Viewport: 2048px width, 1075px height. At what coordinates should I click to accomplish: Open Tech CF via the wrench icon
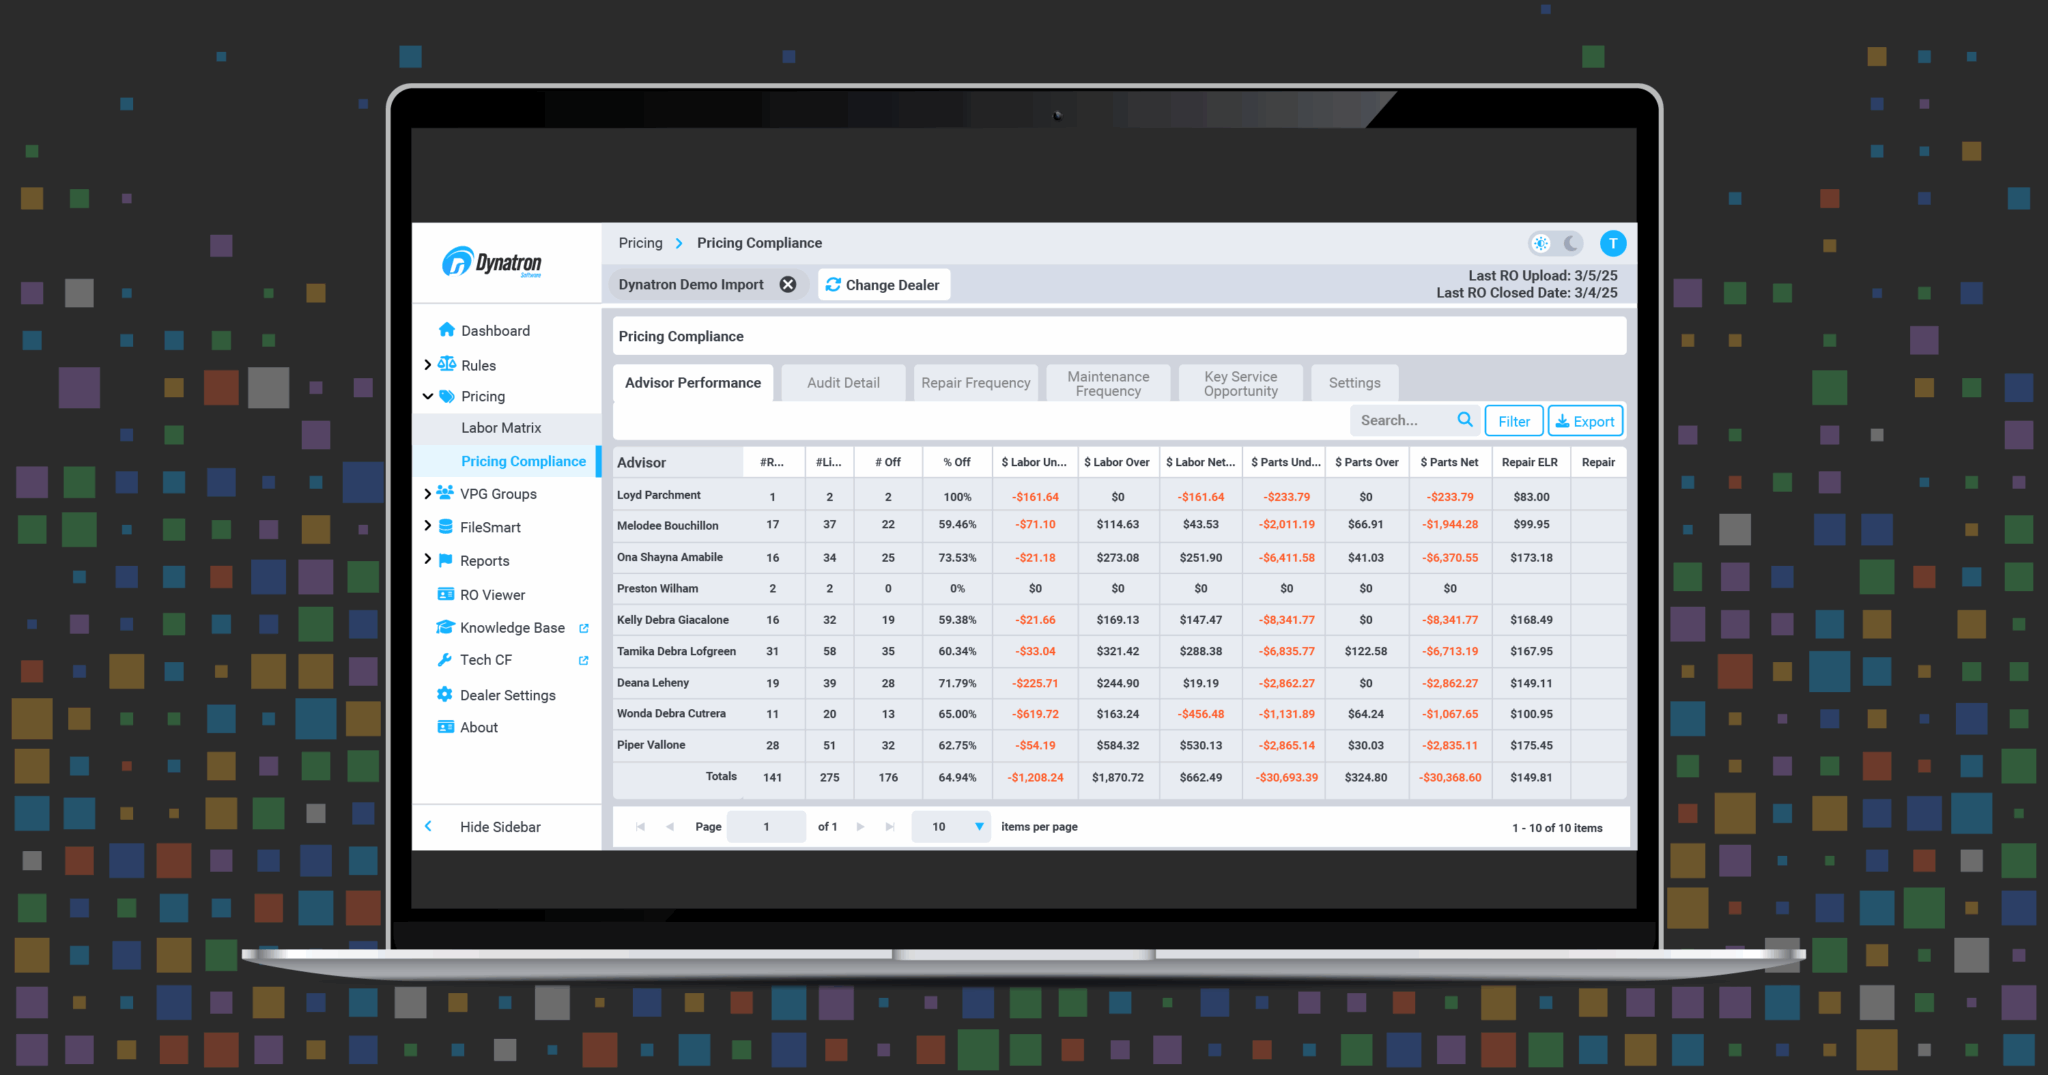447,660
